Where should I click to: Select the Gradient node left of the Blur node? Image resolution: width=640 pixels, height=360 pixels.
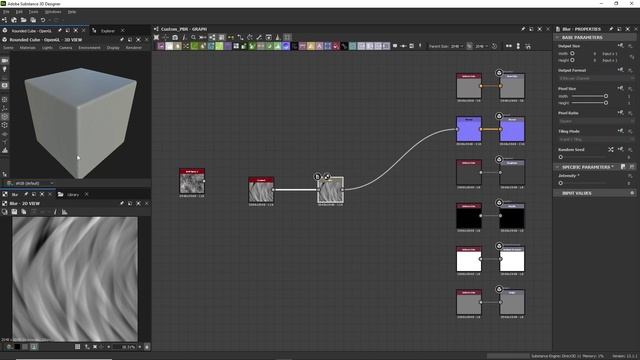261,190
